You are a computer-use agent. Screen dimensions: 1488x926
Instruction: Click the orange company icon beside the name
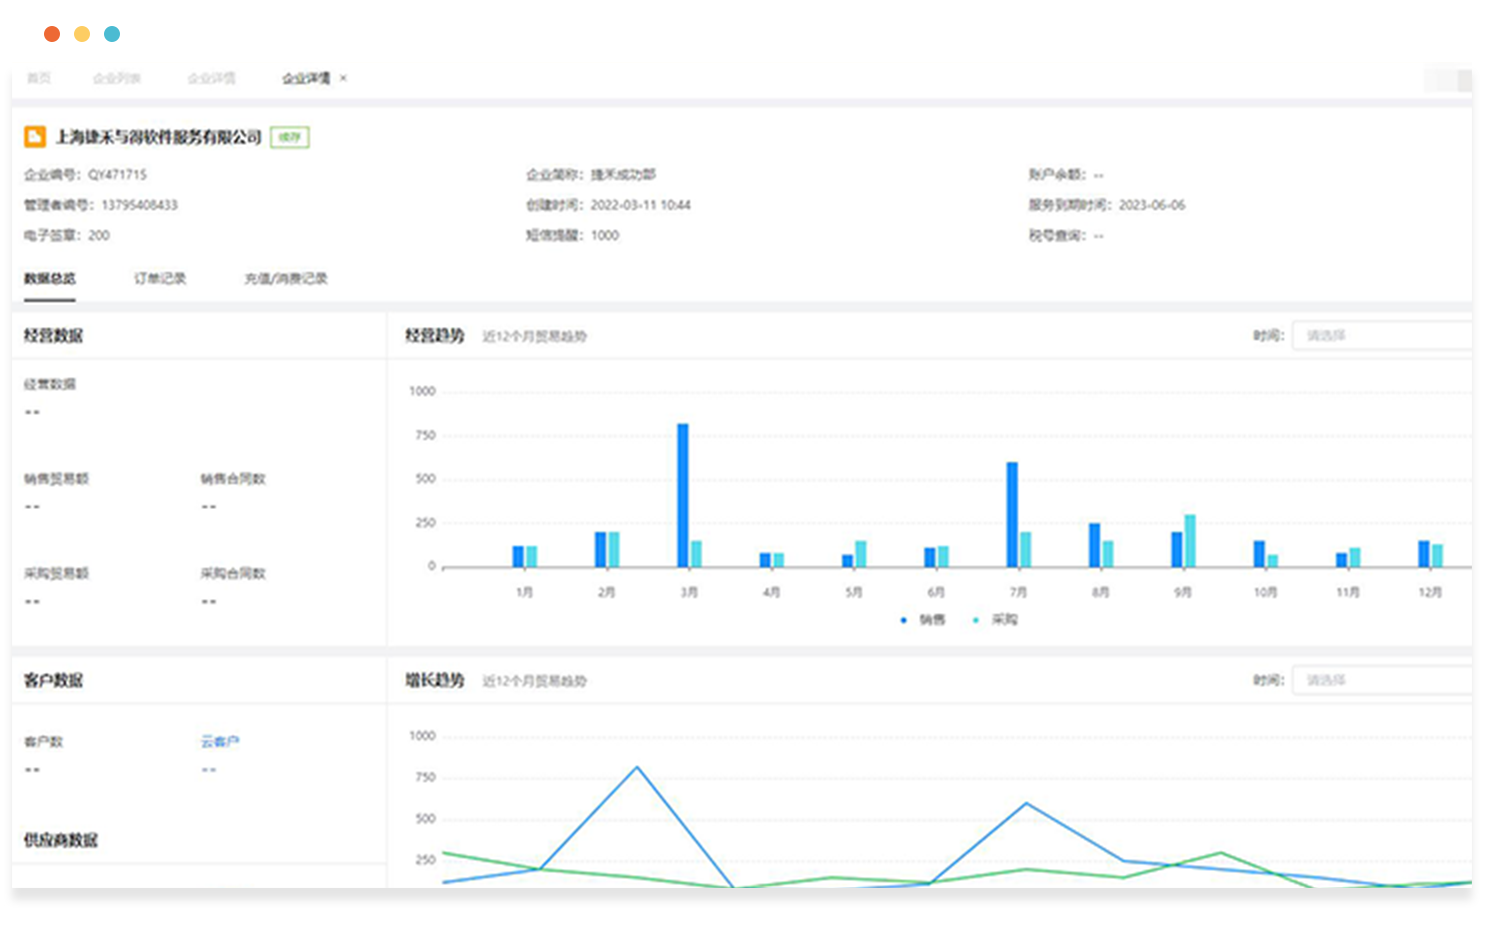point(35,137)
